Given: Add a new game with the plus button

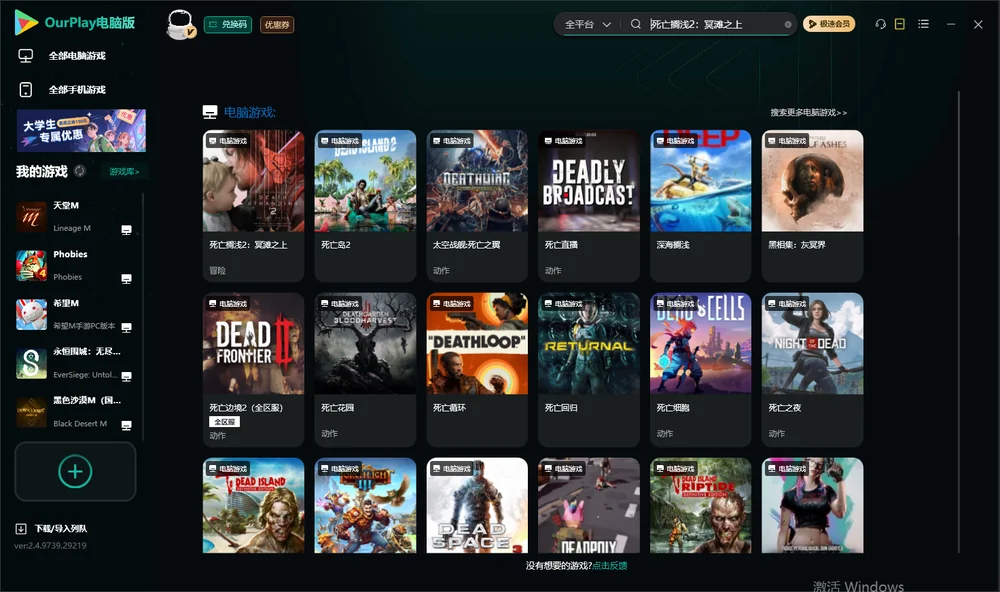Looking at the screenshot, I should pyautogui.click(x=75, y=471).
